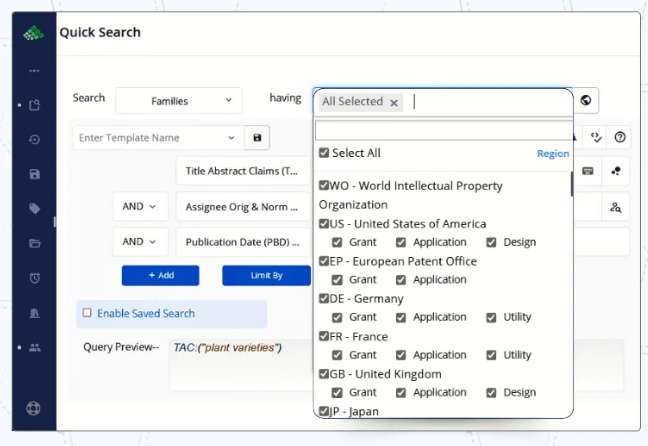Expand the Enter Template Name dropdown
Screen dimensions: 648x446
(x=232, y=138)
